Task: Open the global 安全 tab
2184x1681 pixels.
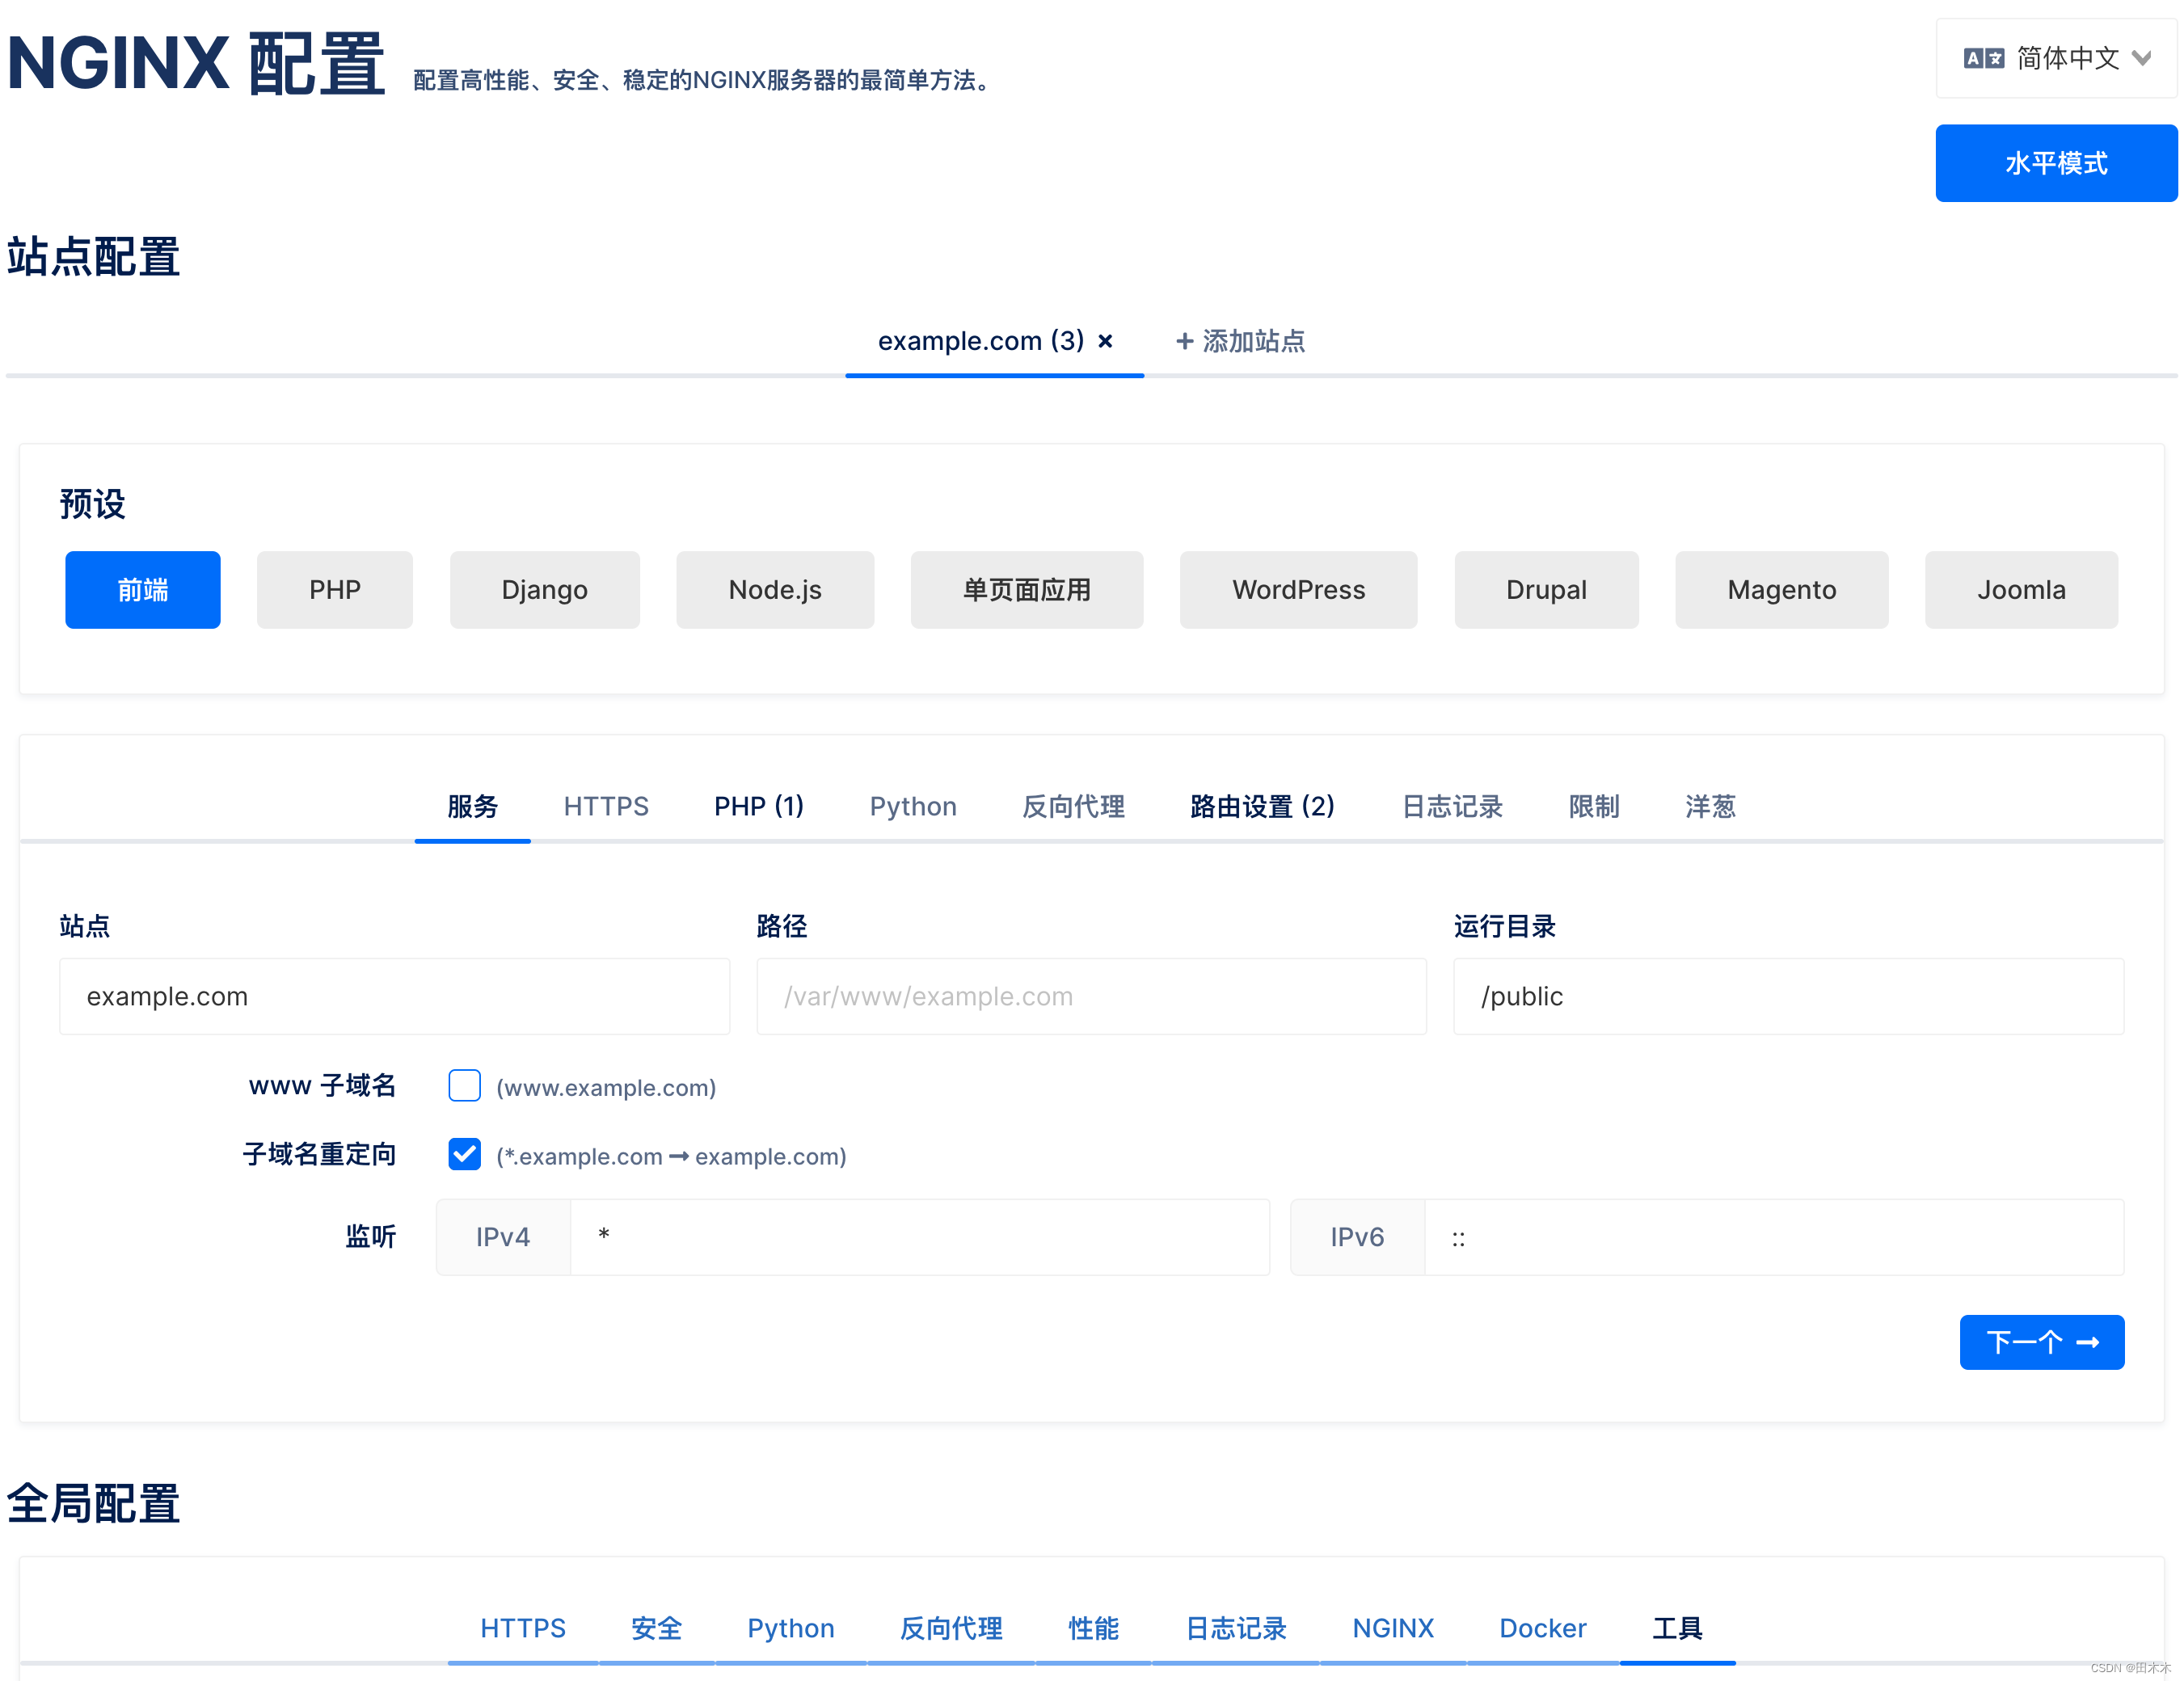Action: coord(657,1629)
